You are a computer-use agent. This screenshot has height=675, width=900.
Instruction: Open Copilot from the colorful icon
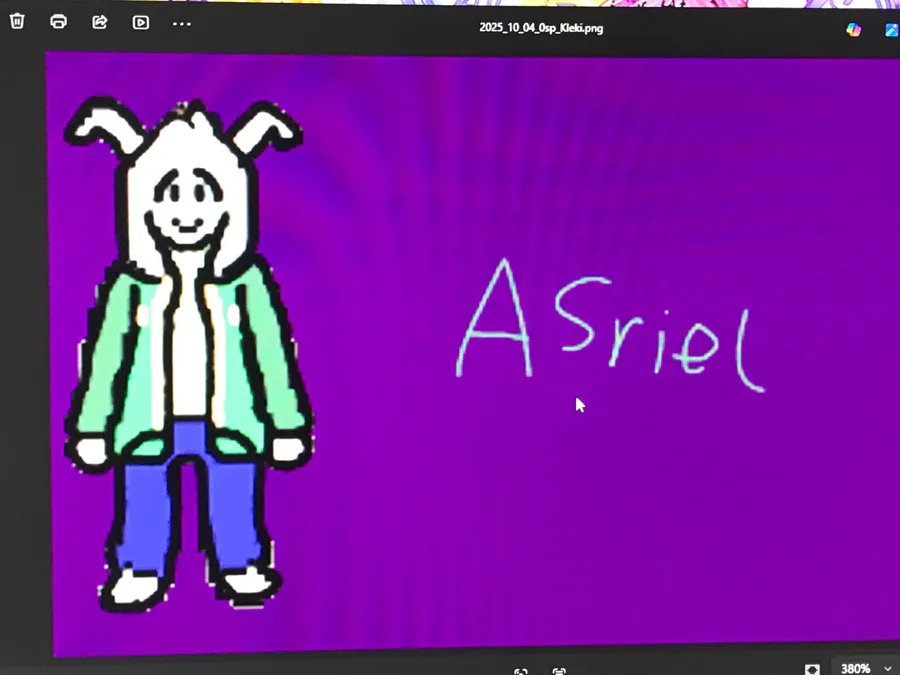pos(854,29)
